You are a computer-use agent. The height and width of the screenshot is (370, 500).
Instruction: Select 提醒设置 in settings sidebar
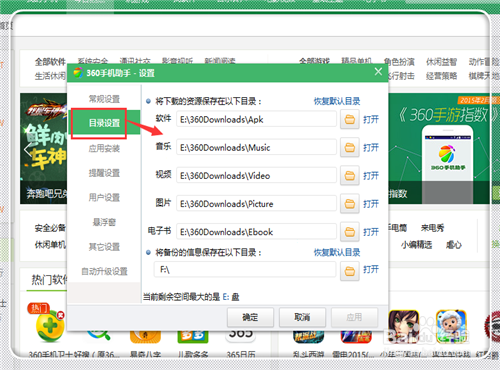click(x=104, y=173)
